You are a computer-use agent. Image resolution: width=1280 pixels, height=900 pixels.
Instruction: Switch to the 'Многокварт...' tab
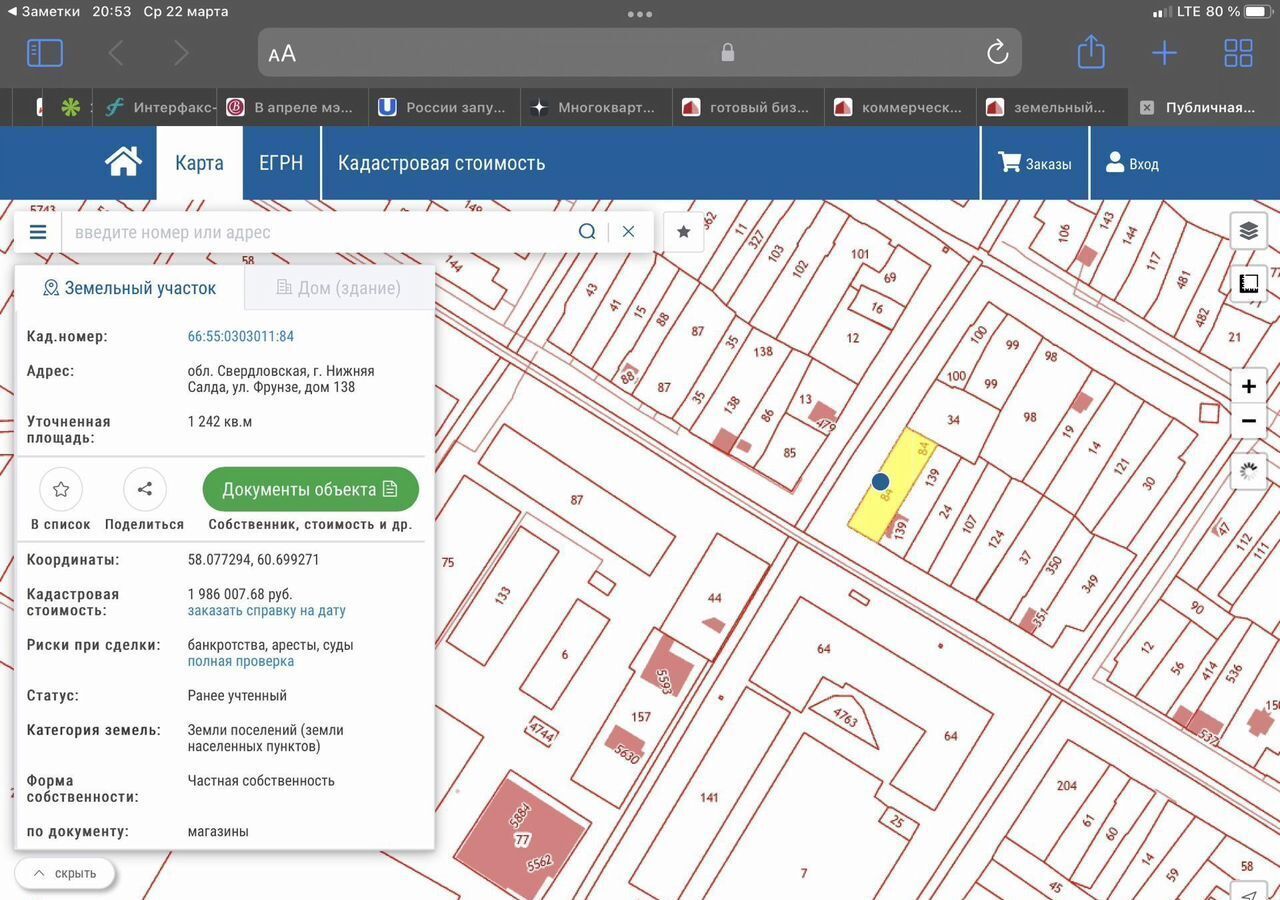point(595,107)
